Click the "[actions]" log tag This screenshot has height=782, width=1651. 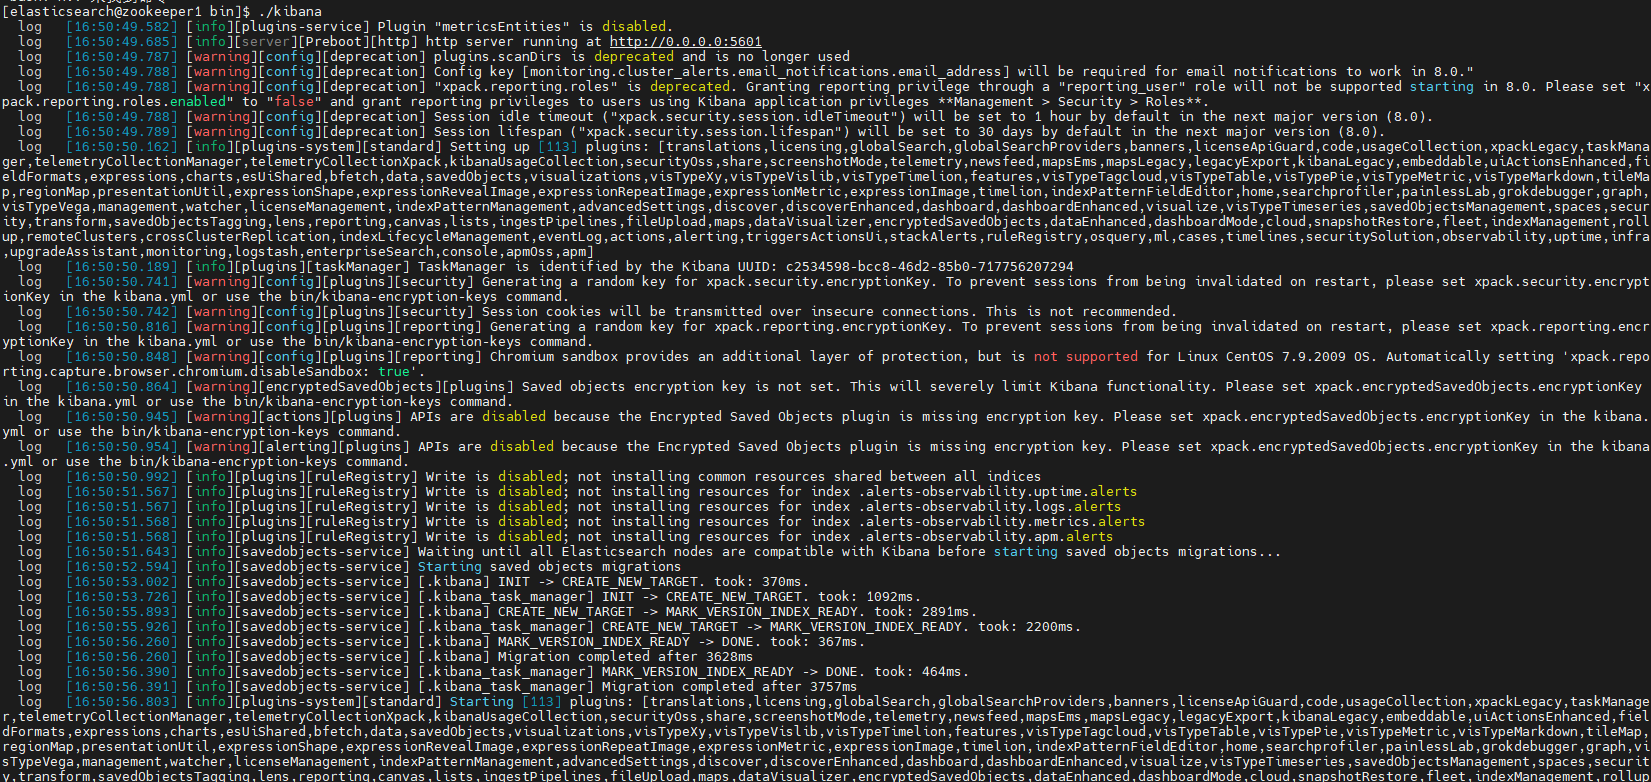click(x=293, y=417)
